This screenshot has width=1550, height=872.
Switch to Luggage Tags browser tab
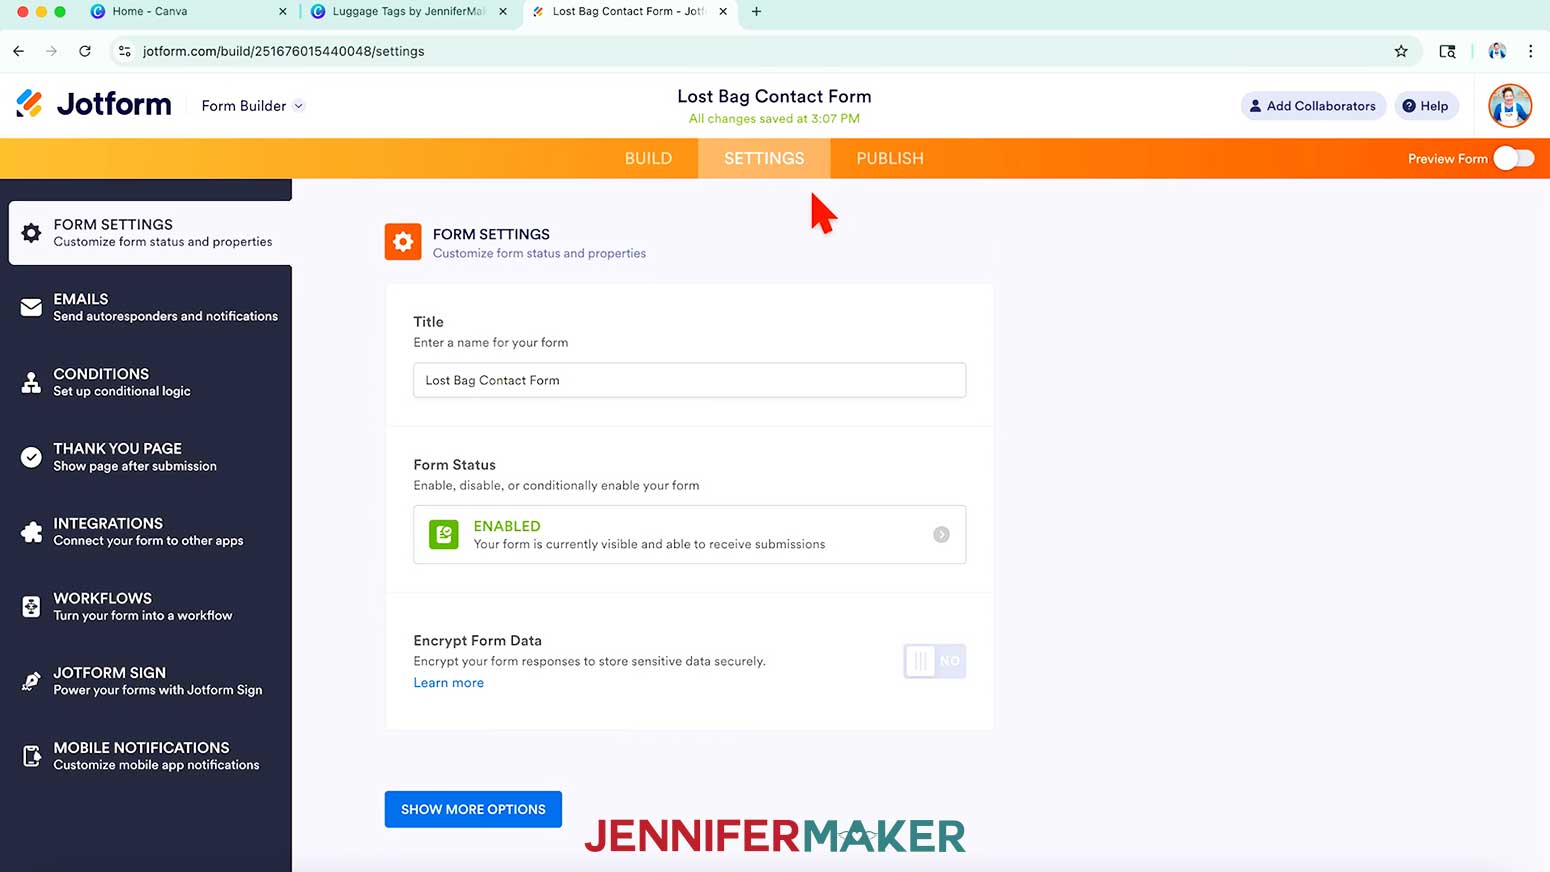pyautogui.click(x=410, y=11)
